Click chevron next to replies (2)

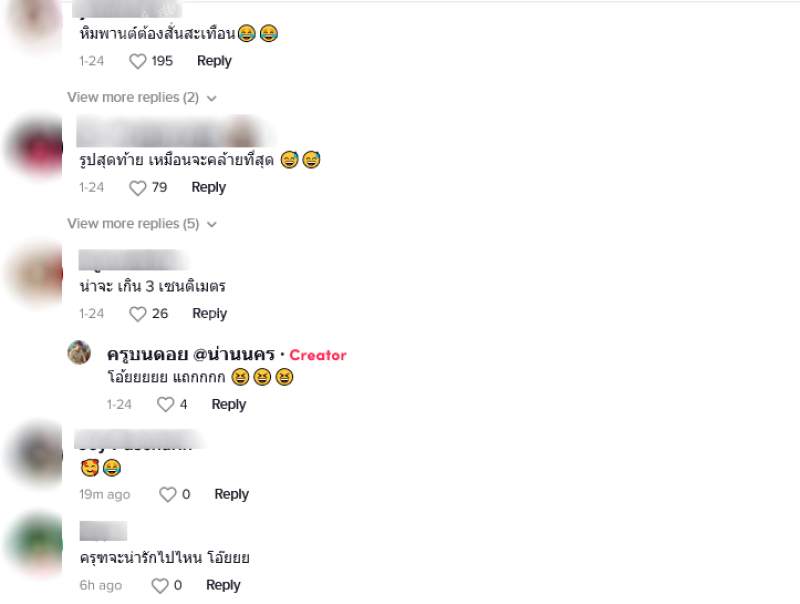[212, 98]
